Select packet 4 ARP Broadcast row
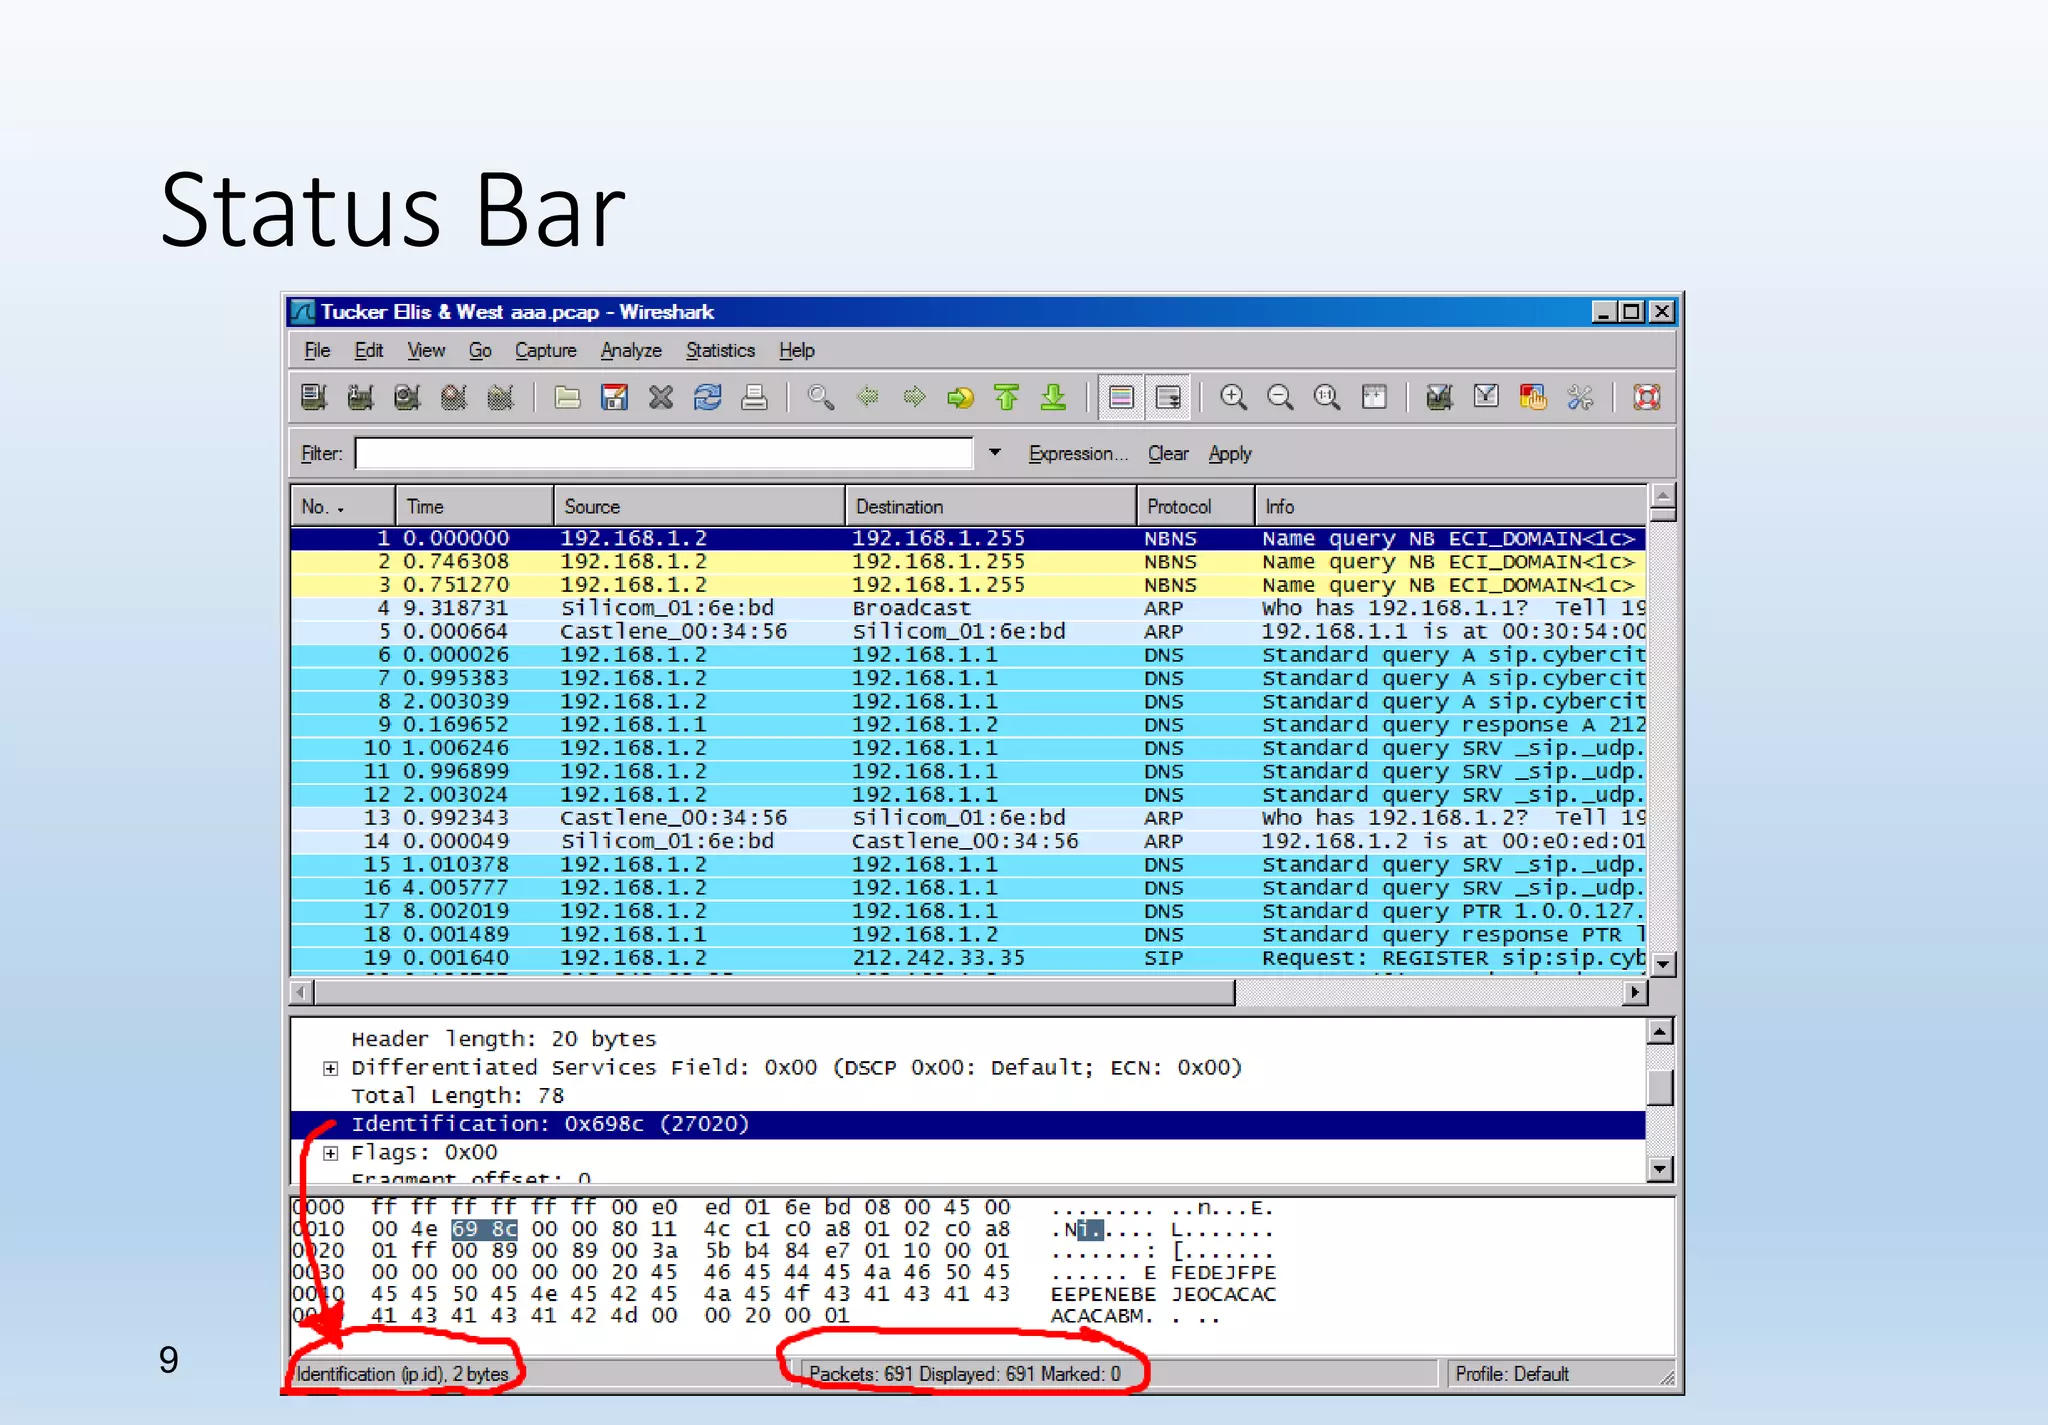2048x1425 pixels. [968, 608]
